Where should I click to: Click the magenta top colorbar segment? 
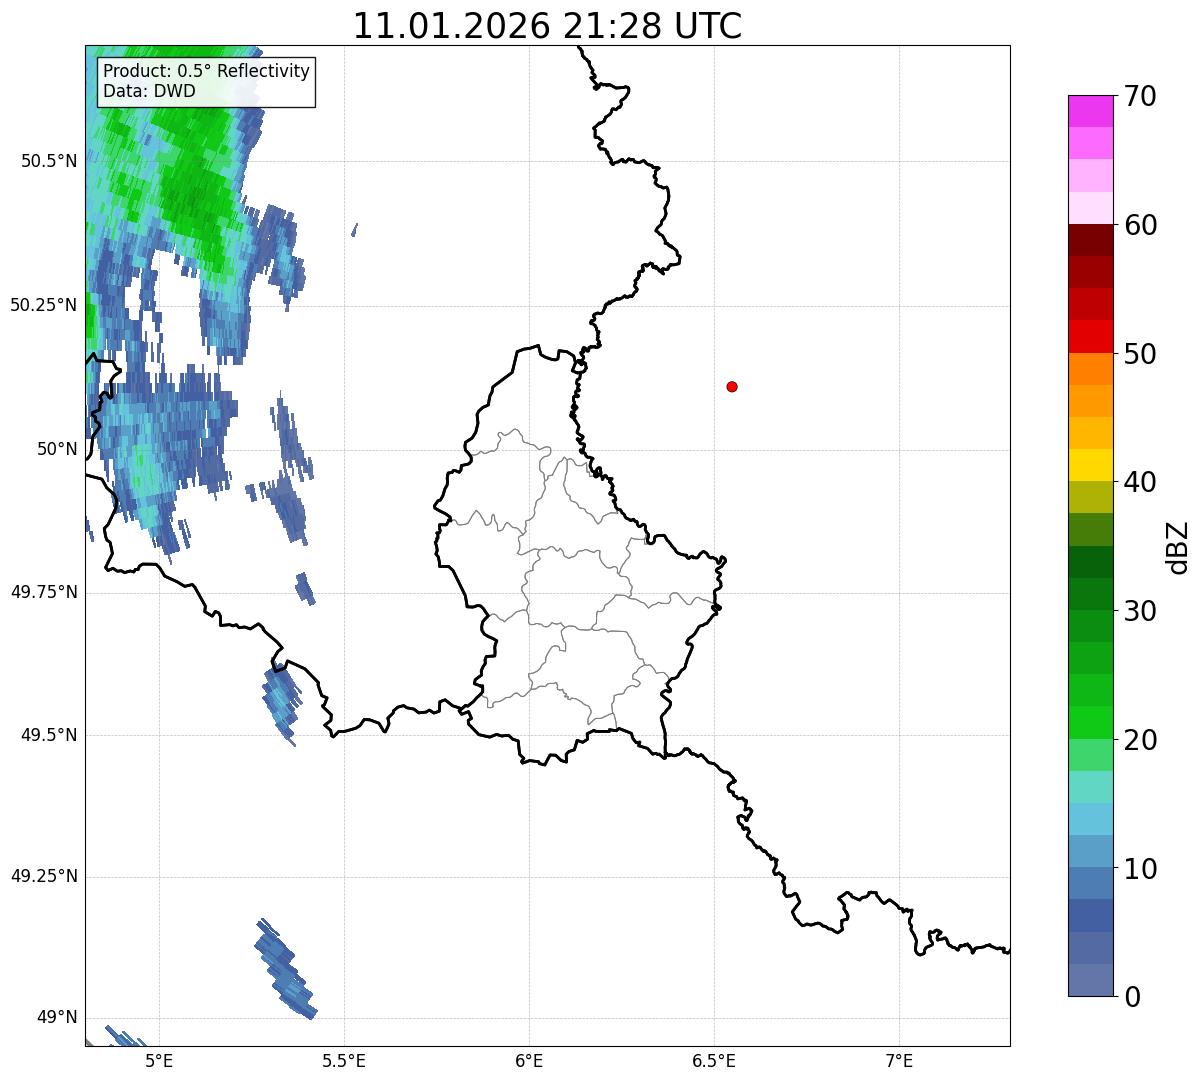coord(1090,111)
